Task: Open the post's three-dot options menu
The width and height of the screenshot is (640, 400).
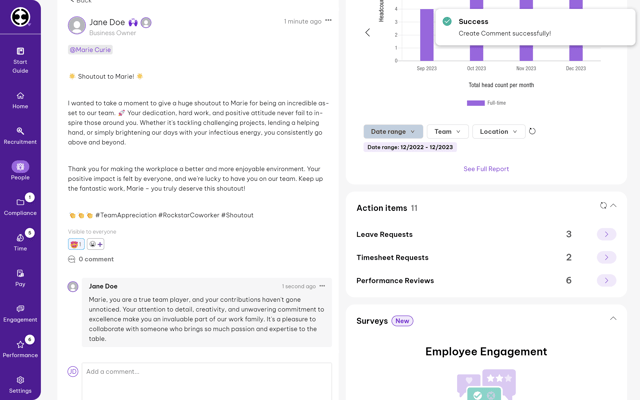Action: (x=329, y=20)
